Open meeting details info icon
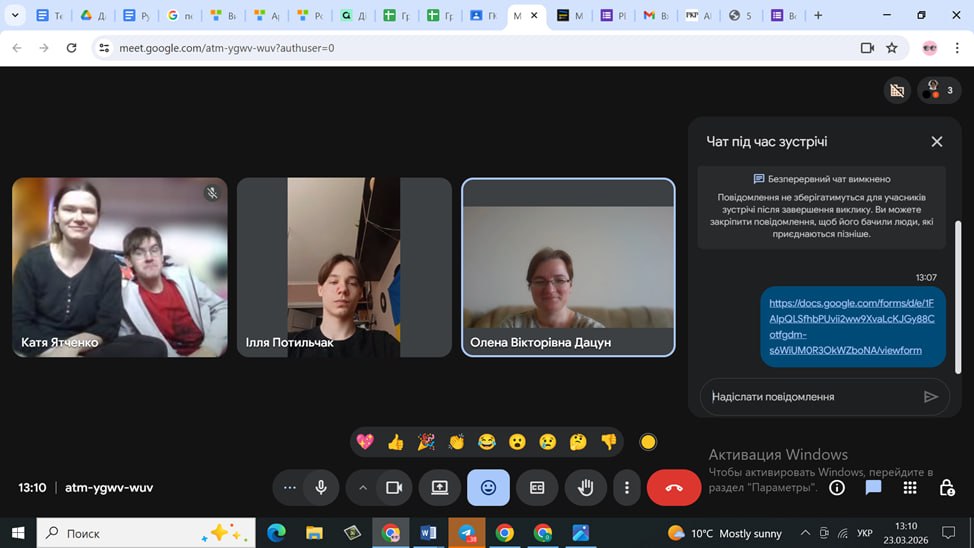 click(x=837, y=488)
